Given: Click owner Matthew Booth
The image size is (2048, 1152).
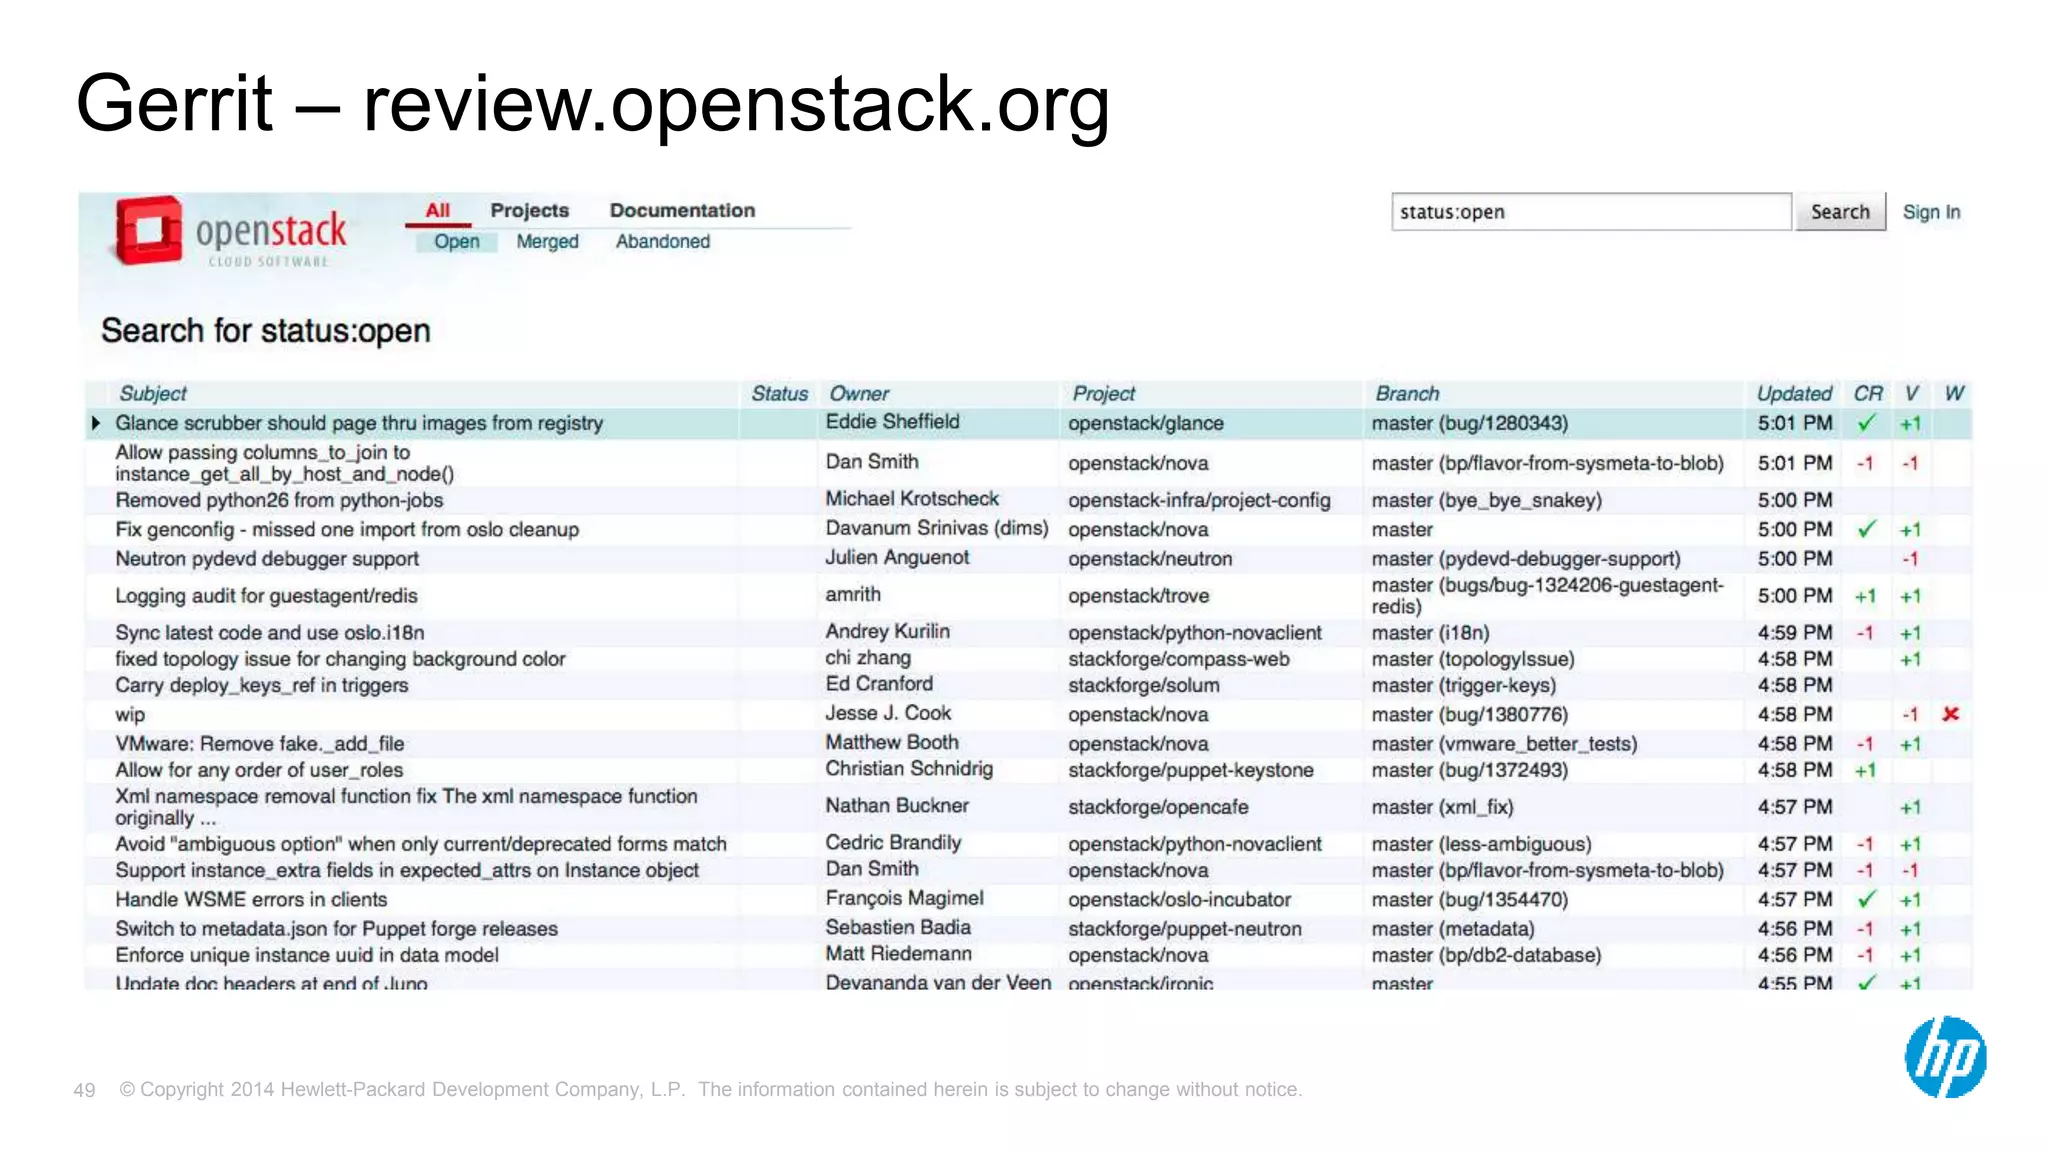Looking at the screenshot, I should pos(891,742).
